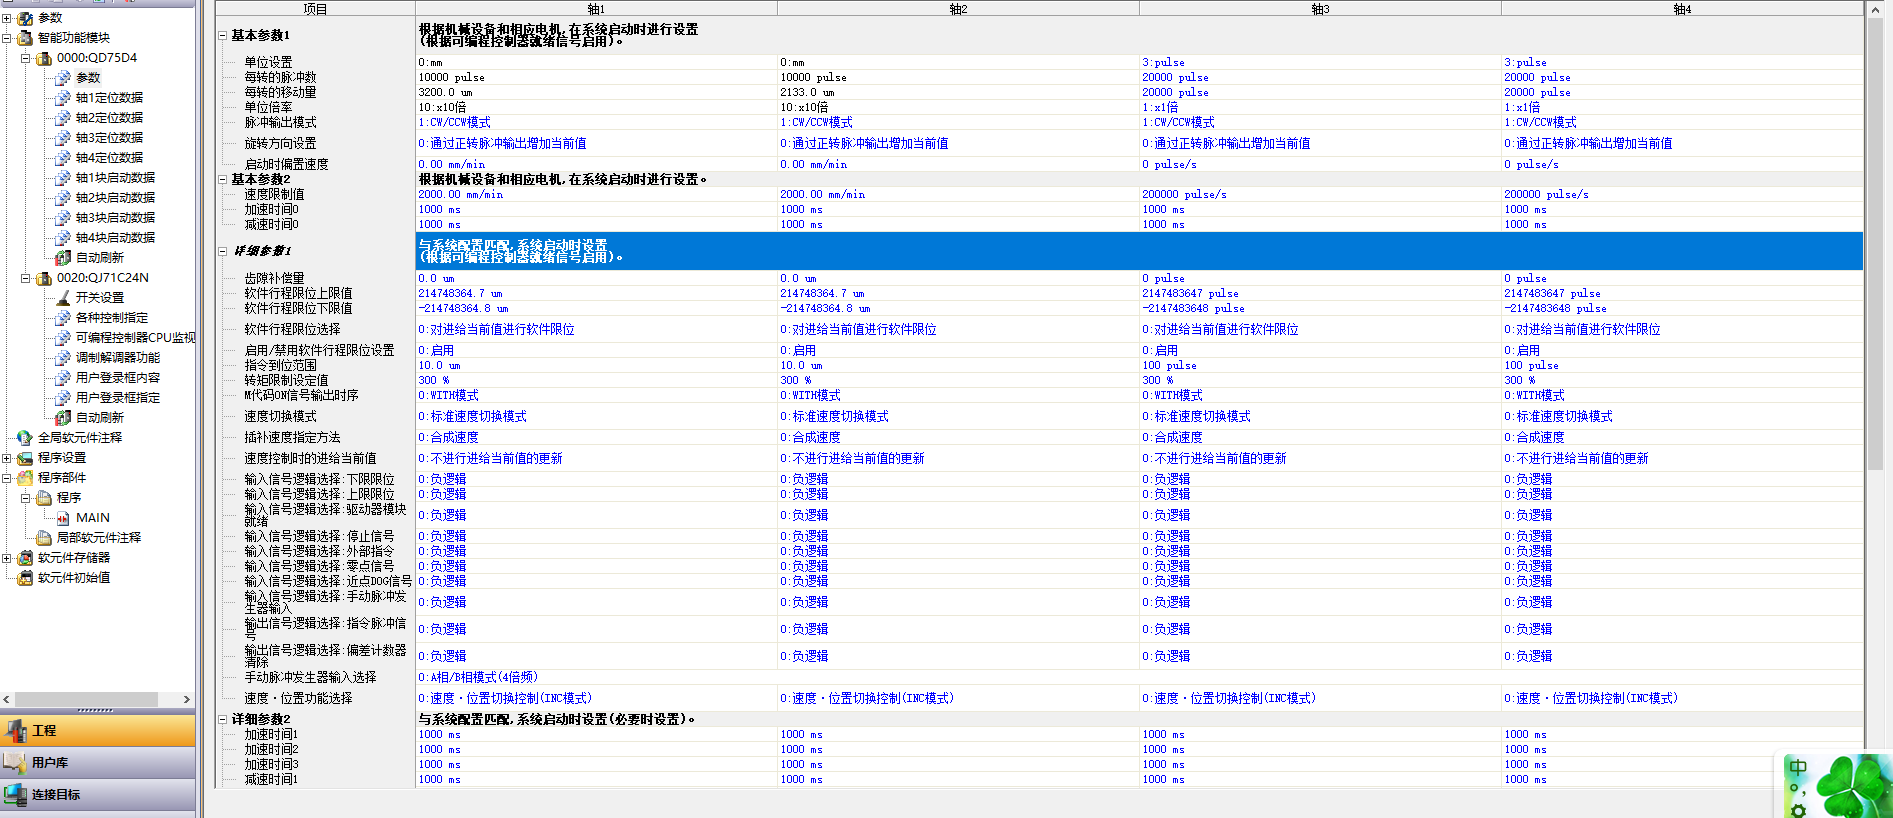Viewport: 1893px width, 818px height.
Task: Click the IME settings gear icon
Action: [1798, 810]
